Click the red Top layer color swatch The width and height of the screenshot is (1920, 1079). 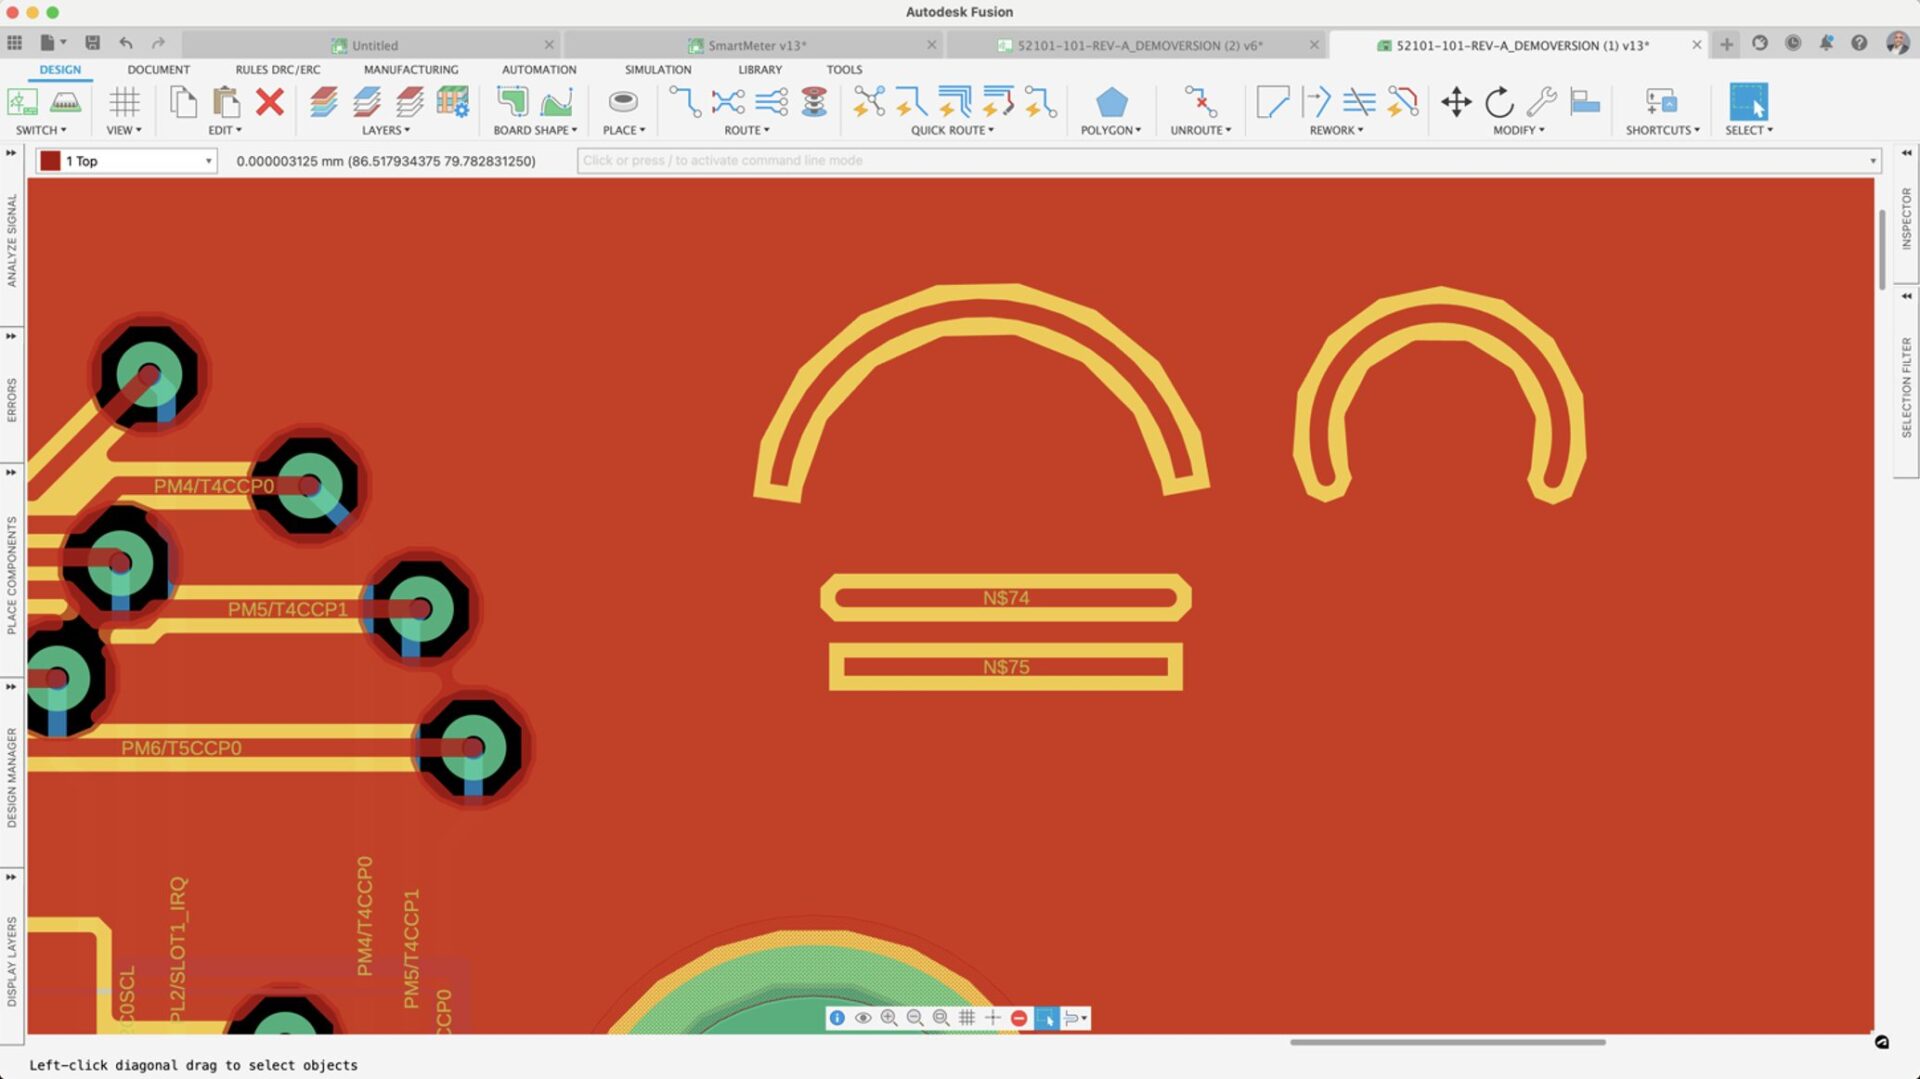50,161
